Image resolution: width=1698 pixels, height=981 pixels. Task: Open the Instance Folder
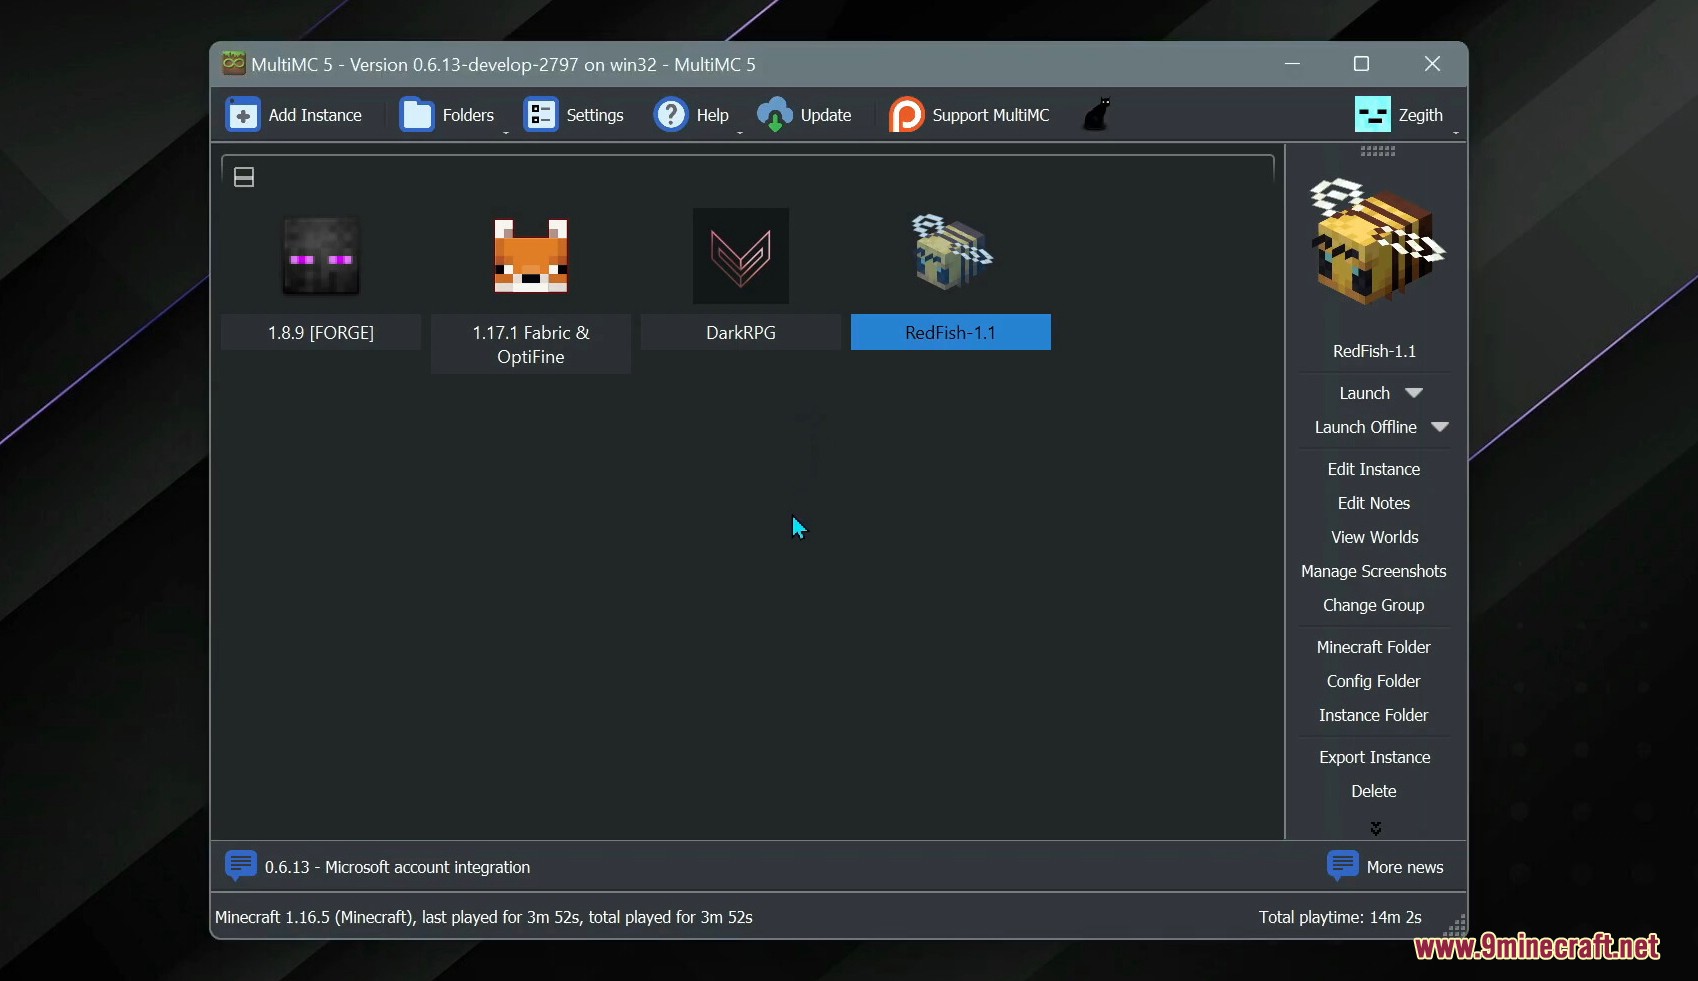tap(1374, 715)
